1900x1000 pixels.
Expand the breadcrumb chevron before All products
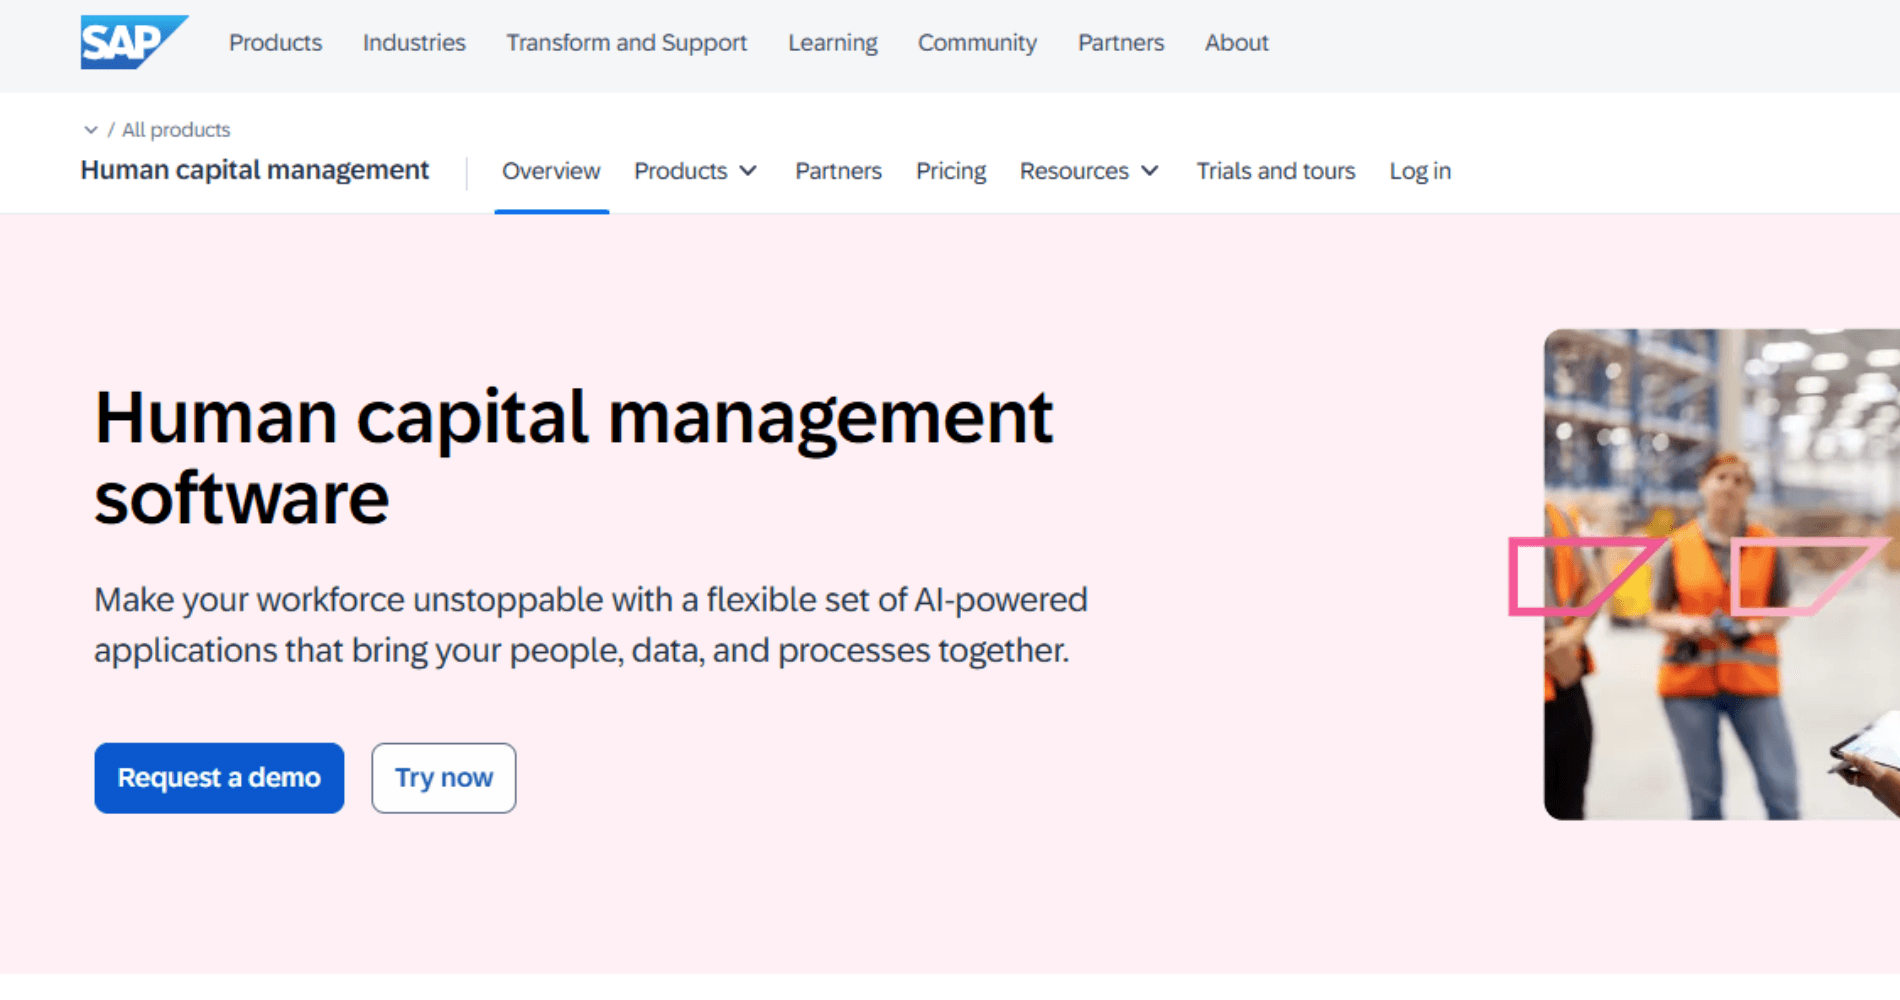pos(91,130)
